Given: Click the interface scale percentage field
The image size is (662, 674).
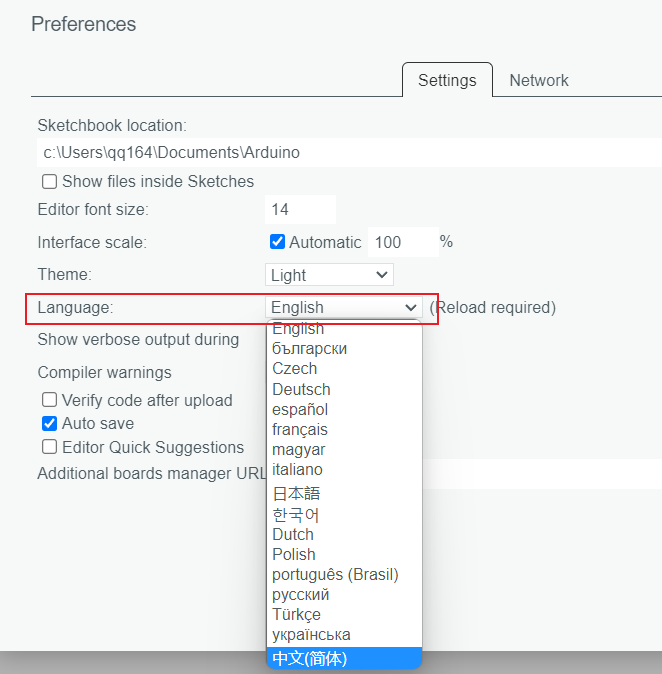Looking at the screenshot, I should tap(402, 242).
